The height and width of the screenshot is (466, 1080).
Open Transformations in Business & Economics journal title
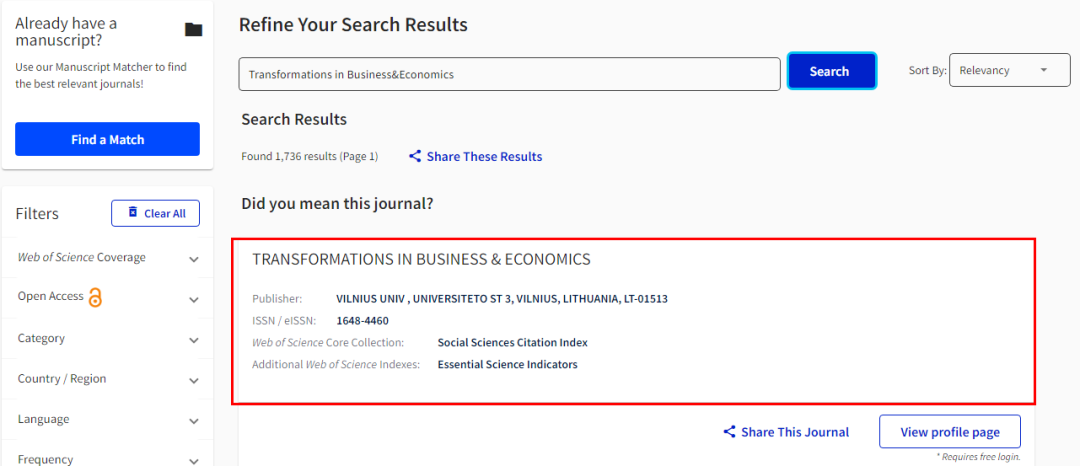click(422, 260)
